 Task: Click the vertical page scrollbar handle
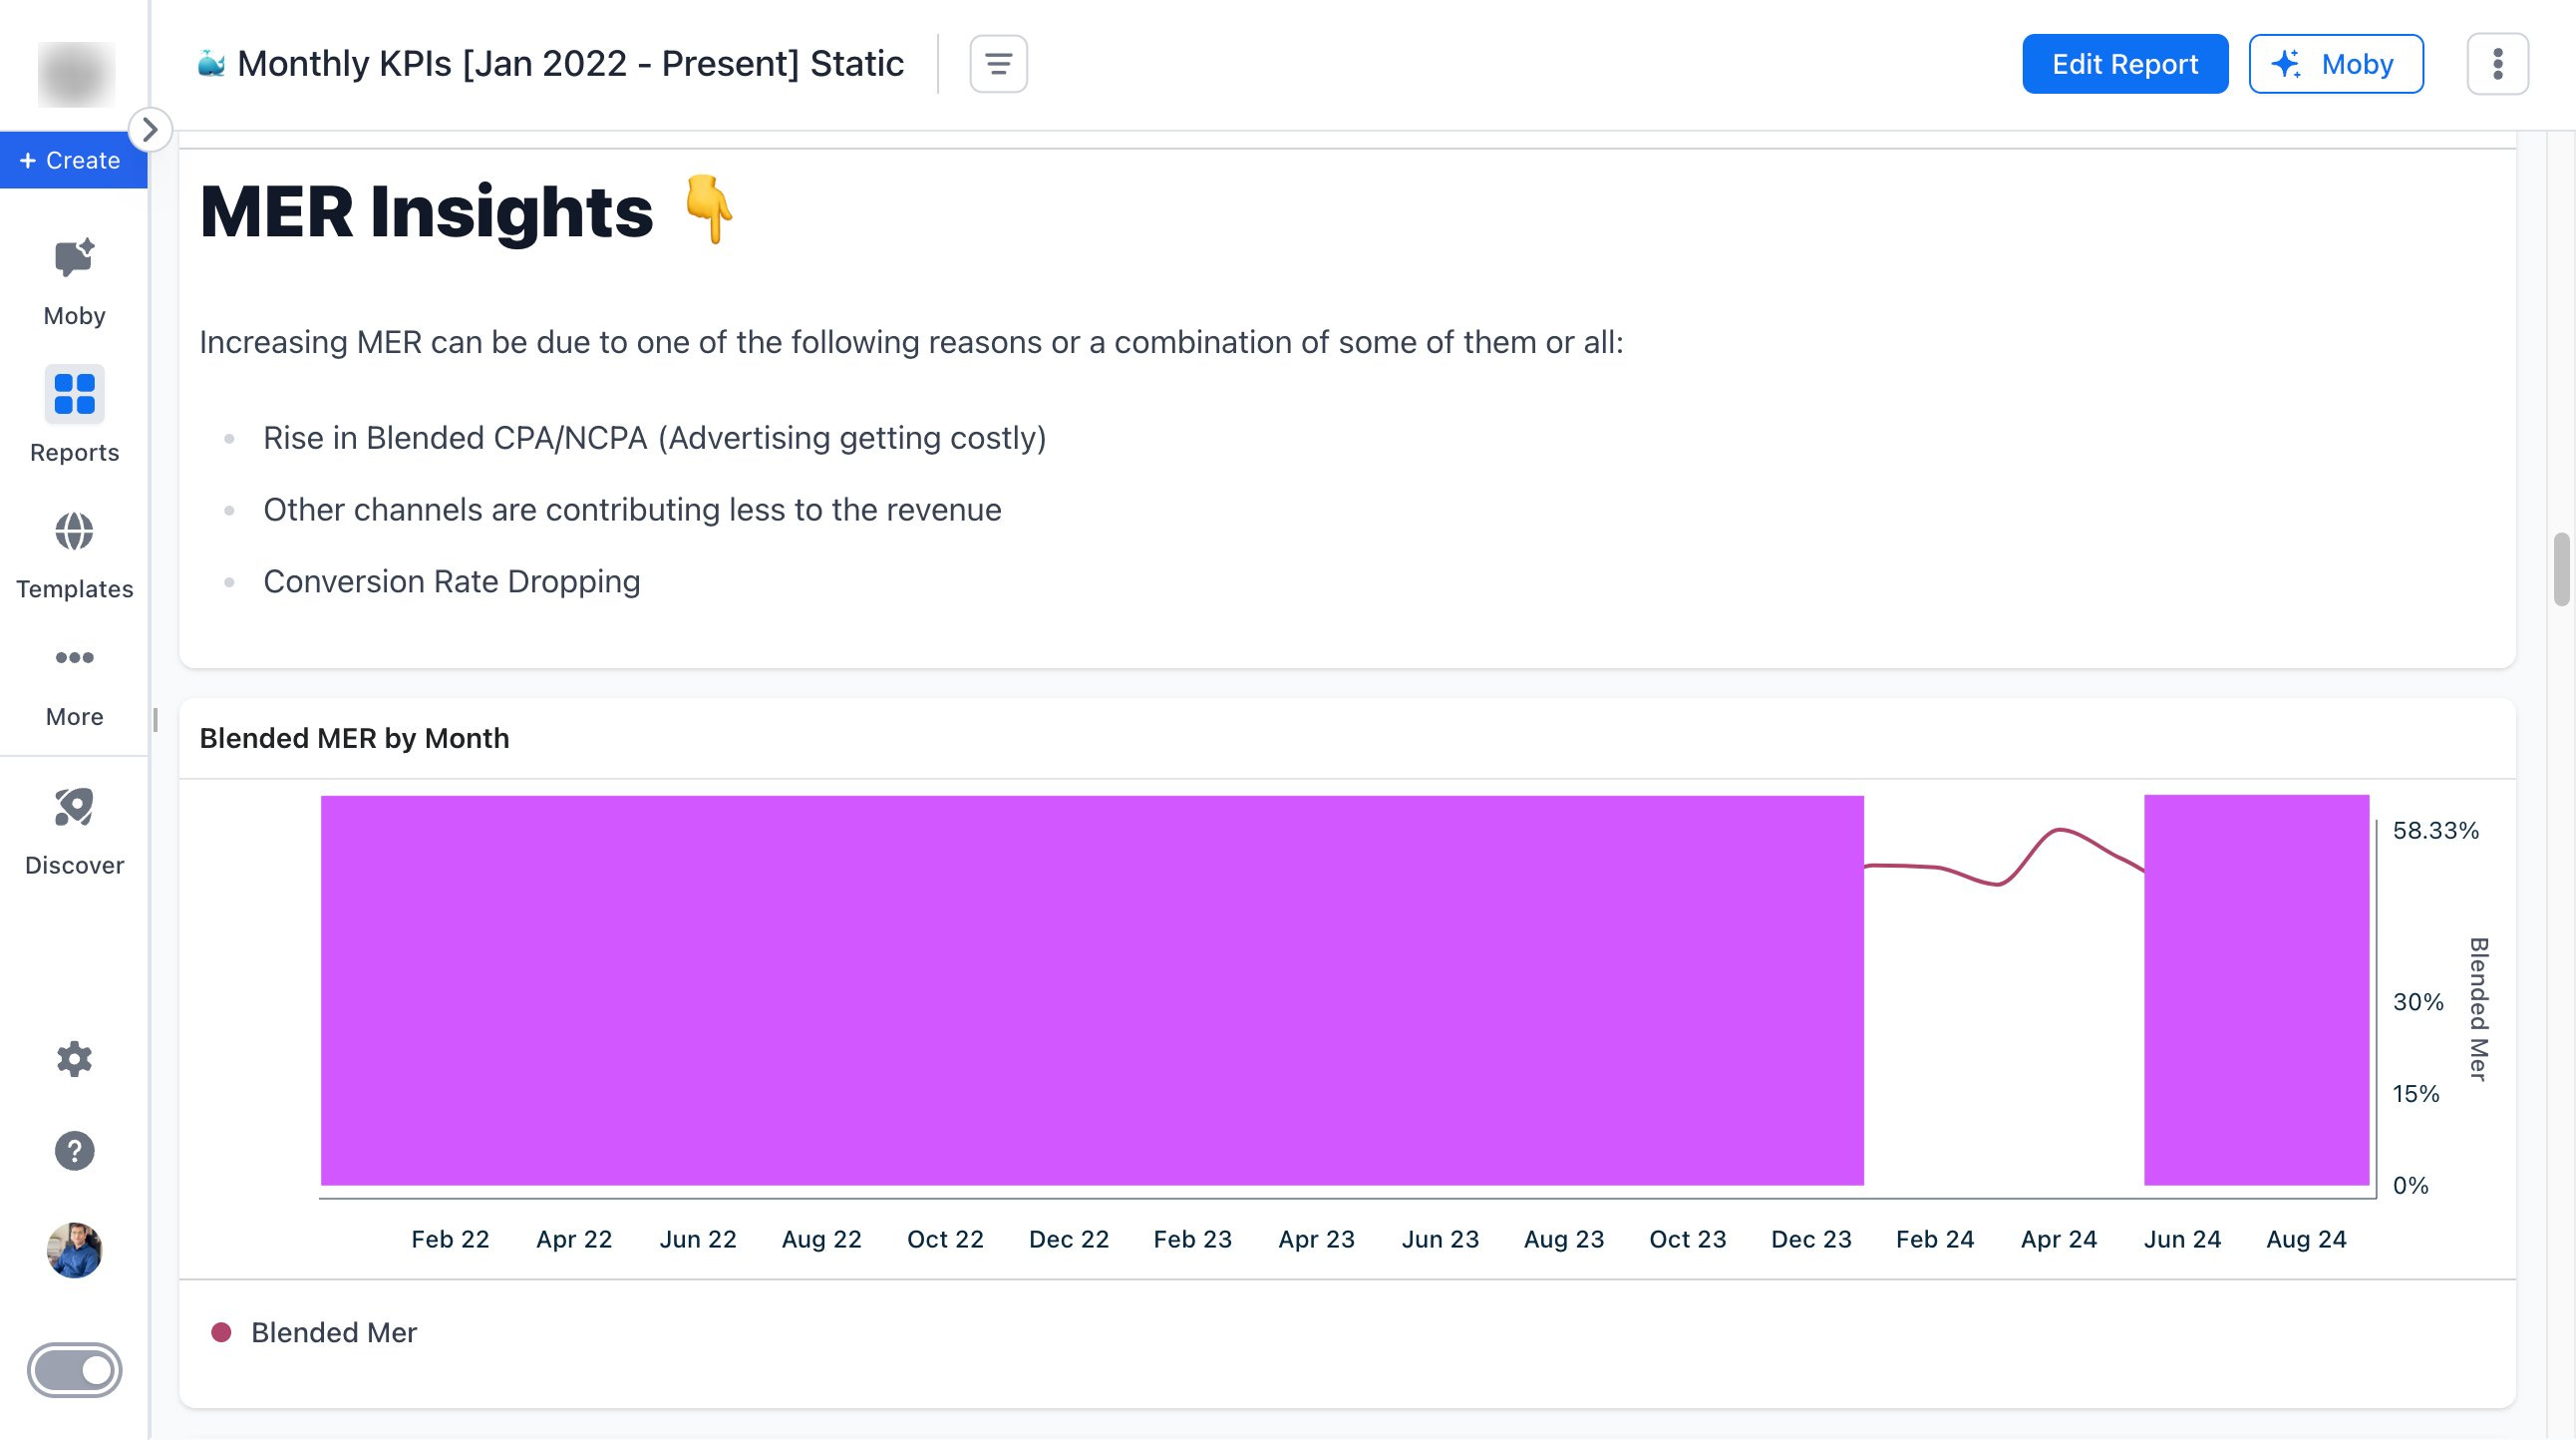(x=2560, y=570)
